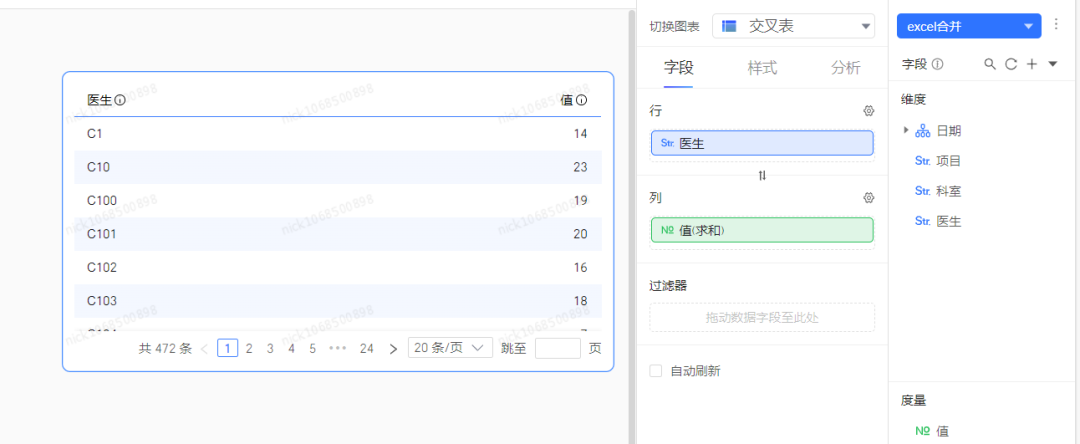The image size is (1080, 444).
Task: Go to page 2 of the table
Action: (249, 348)
